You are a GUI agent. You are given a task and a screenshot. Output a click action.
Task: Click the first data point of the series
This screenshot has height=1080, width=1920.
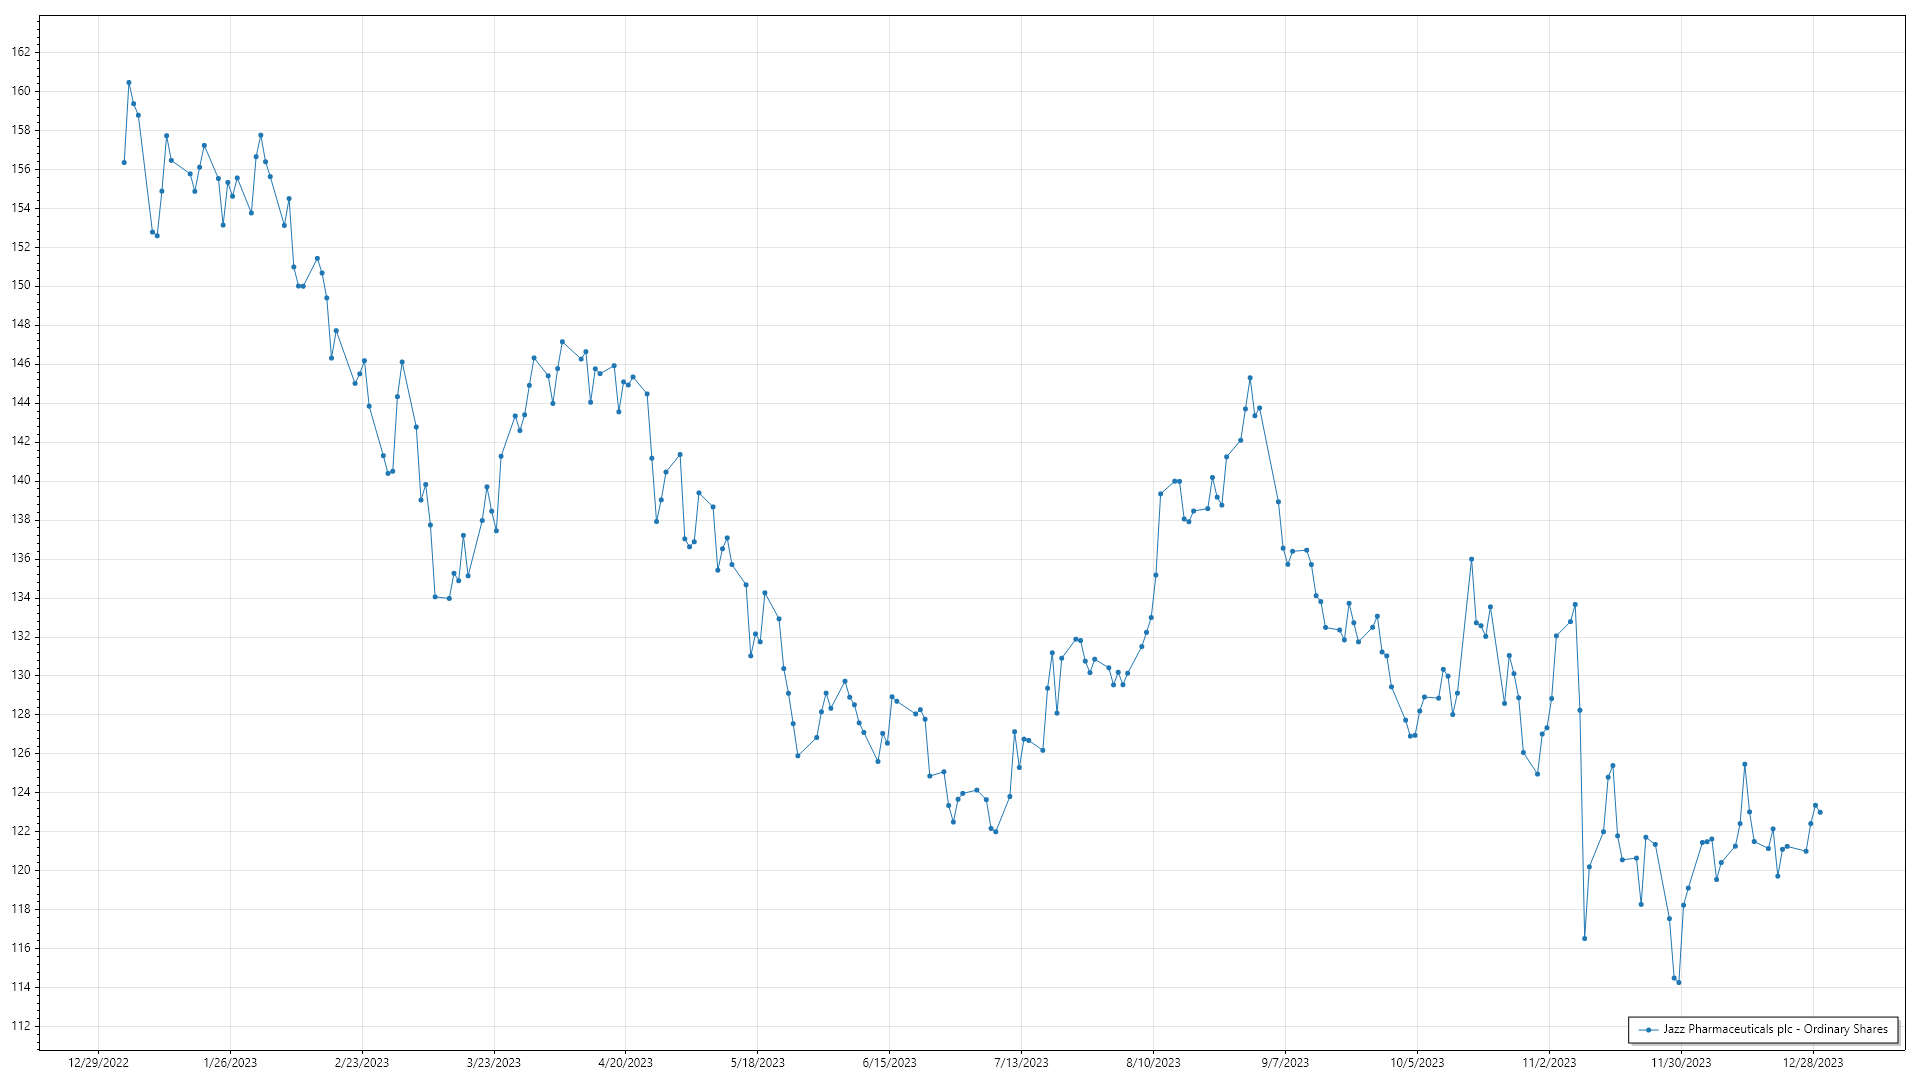124,162
